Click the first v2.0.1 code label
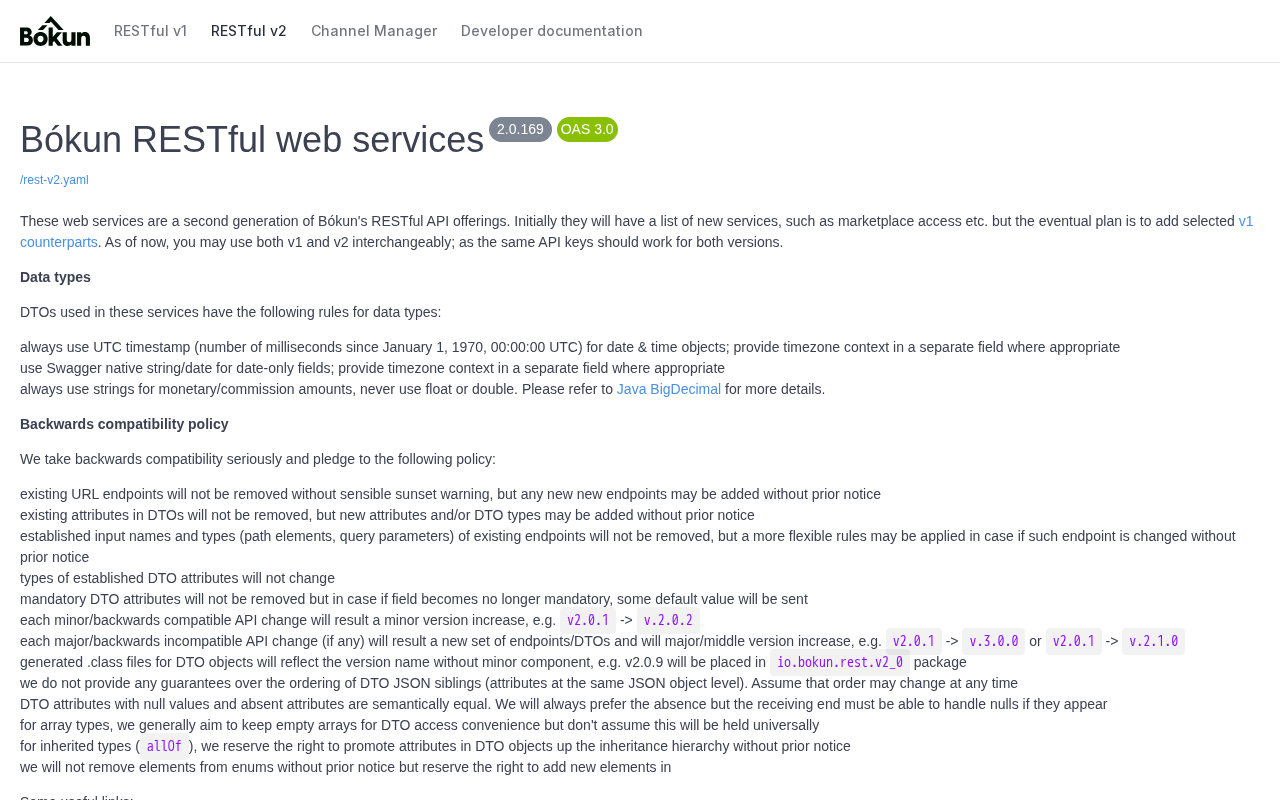This screenshot has height=800, width=1280. [x=588, y=620]
